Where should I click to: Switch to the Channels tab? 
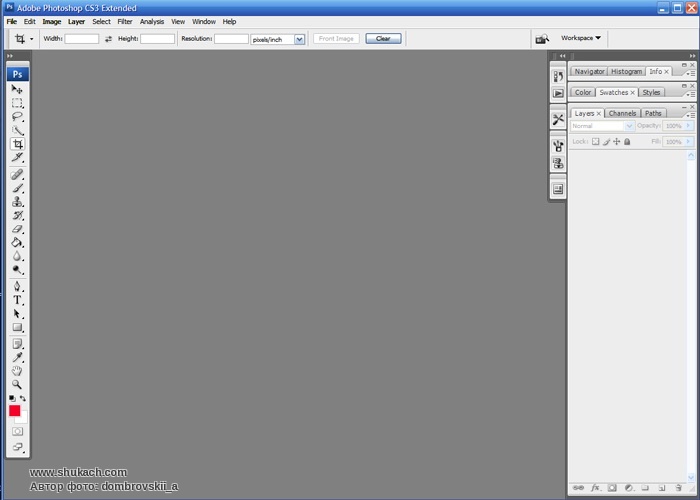pos(622,113)
